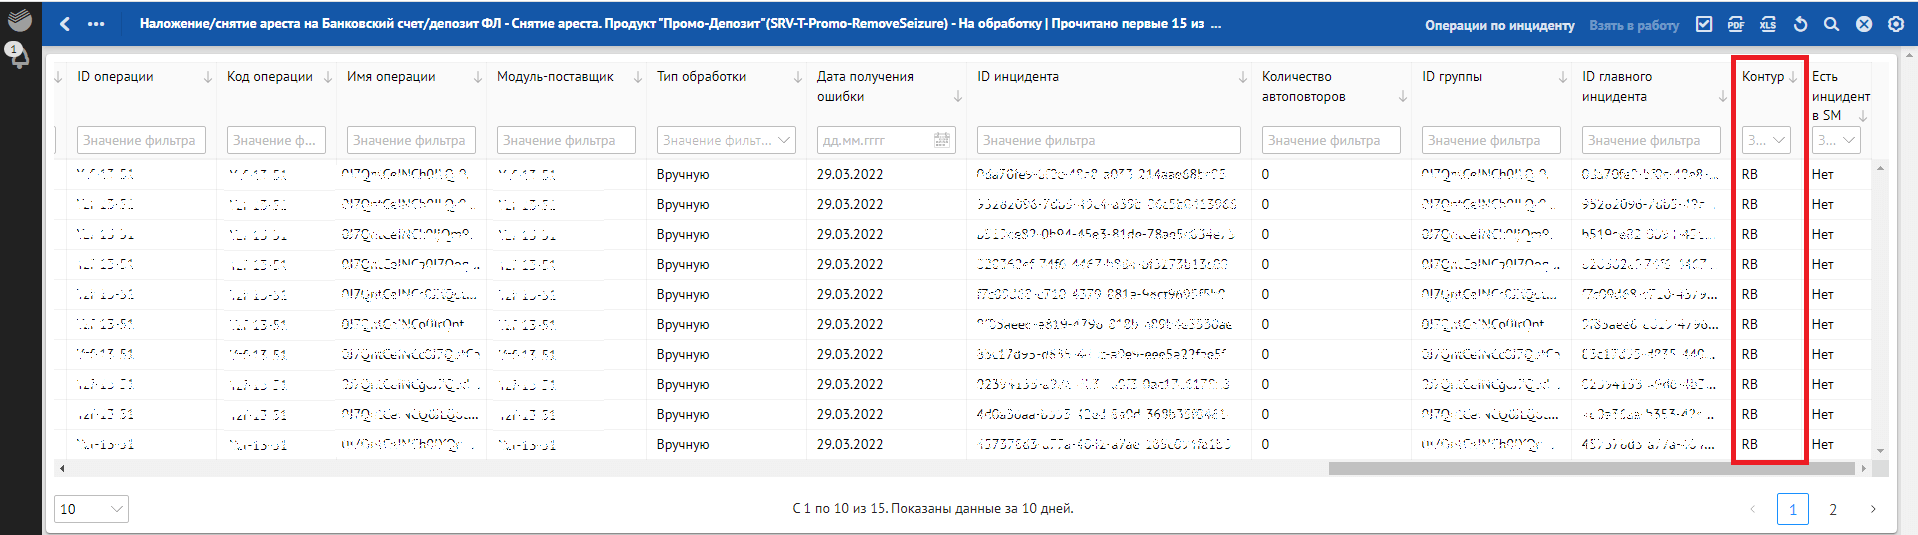This screenshot has height=535, width=1918.
Task: Open the rows-per-page dropdown showing 10
Action: 91,509
